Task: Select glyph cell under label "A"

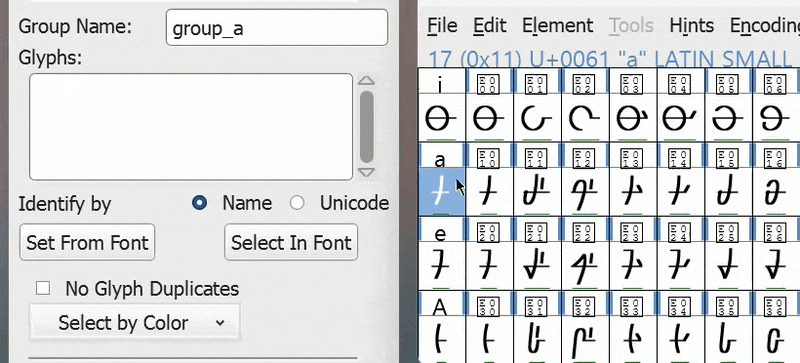Action: click(x=441, y=339)
